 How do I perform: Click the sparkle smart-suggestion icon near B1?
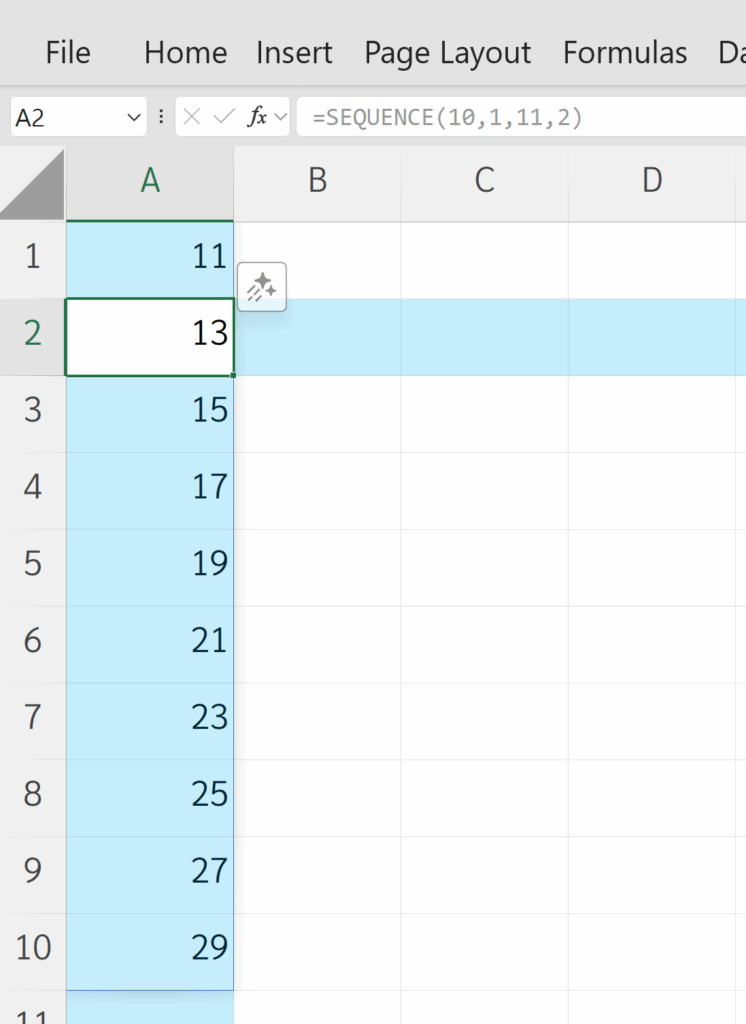(x=262, y=287)
